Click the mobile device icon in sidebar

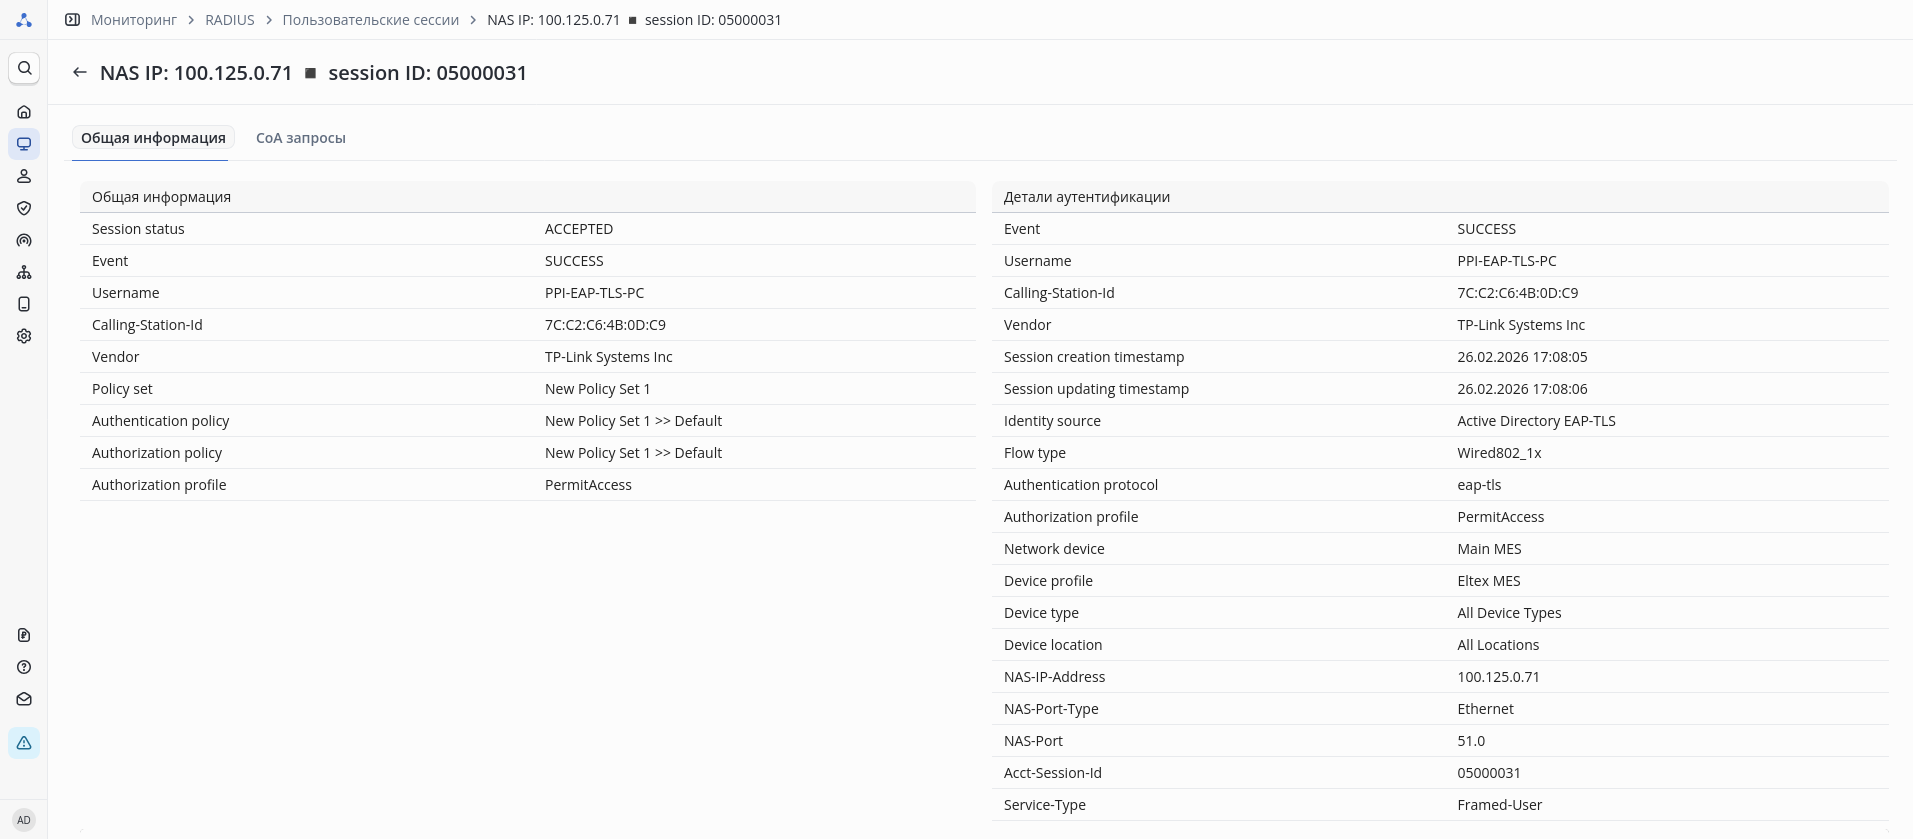pyautogui.click(x=24, y=304)
